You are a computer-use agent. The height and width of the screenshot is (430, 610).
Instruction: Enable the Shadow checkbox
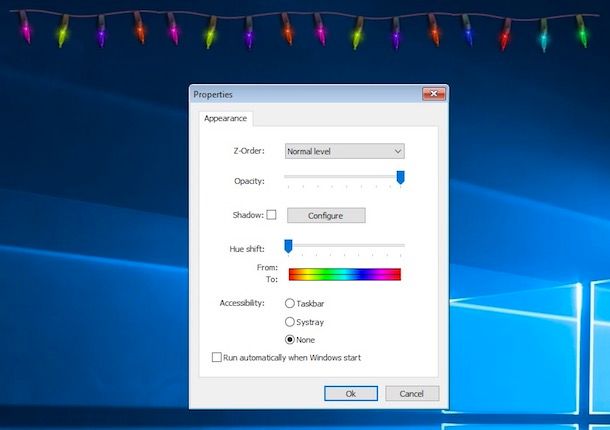pos(271,215)
